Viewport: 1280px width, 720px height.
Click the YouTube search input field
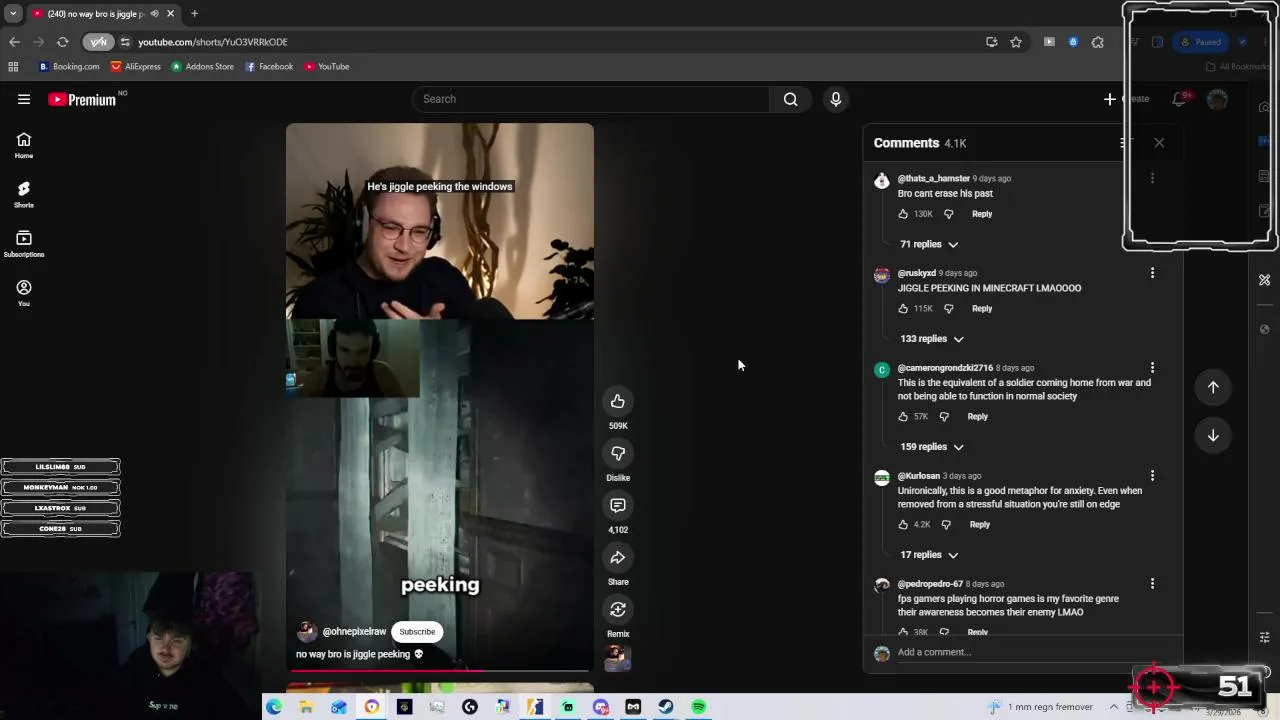590,99
